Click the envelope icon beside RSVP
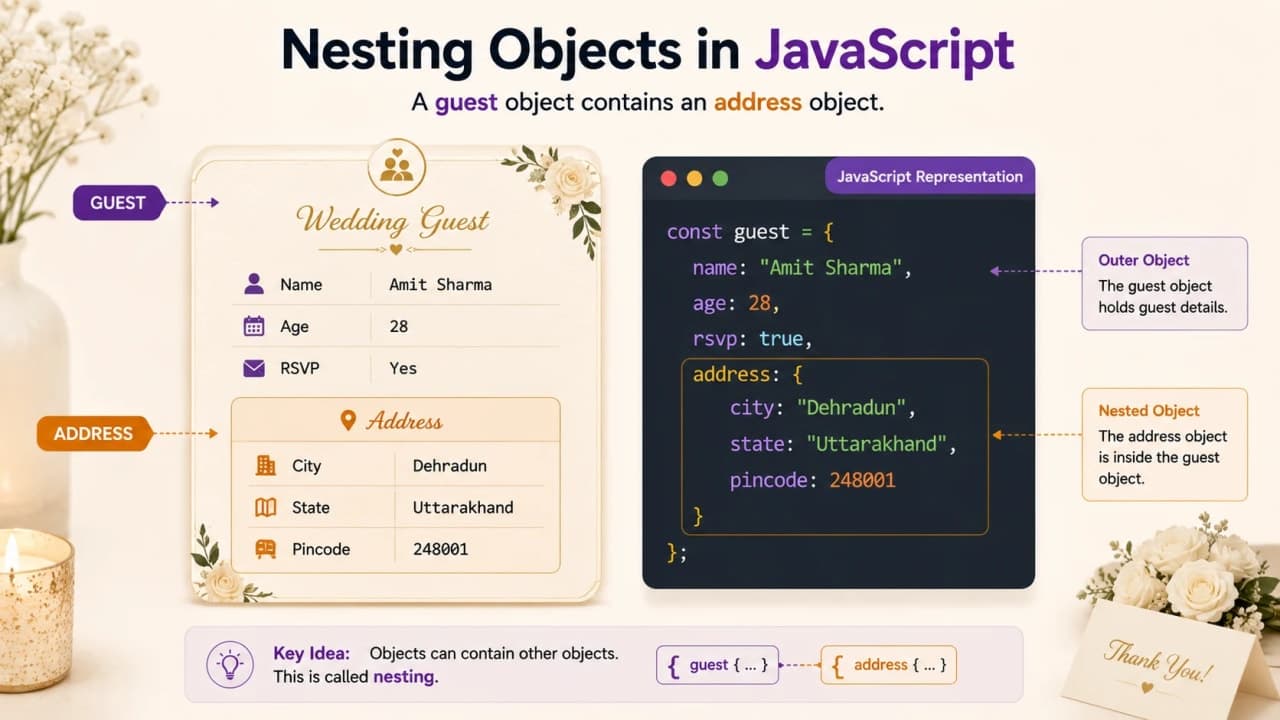The image size is (1280, 720). tap(254, 368)
